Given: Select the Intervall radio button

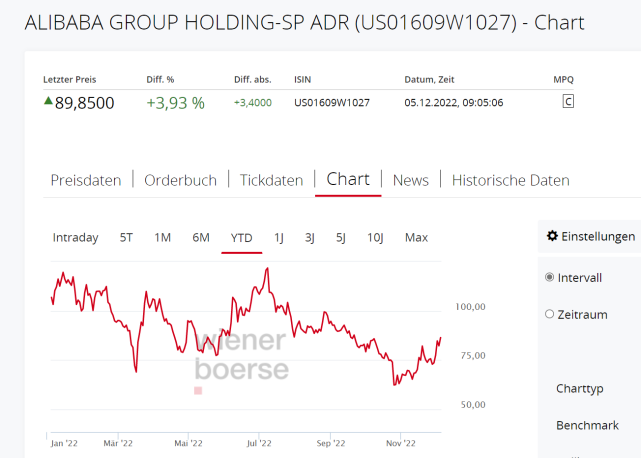Looking at the screenshot, I should tap(549, 277).
